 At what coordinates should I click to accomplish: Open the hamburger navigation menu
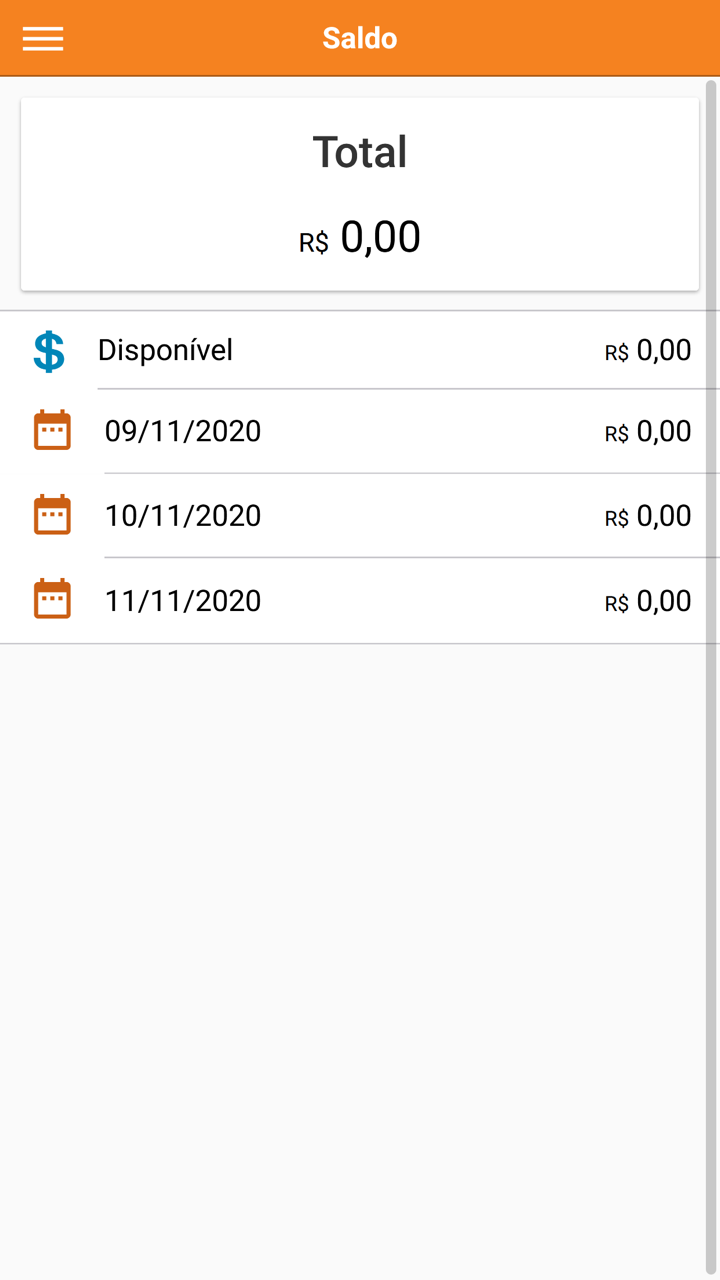click(x=43, y=38)
